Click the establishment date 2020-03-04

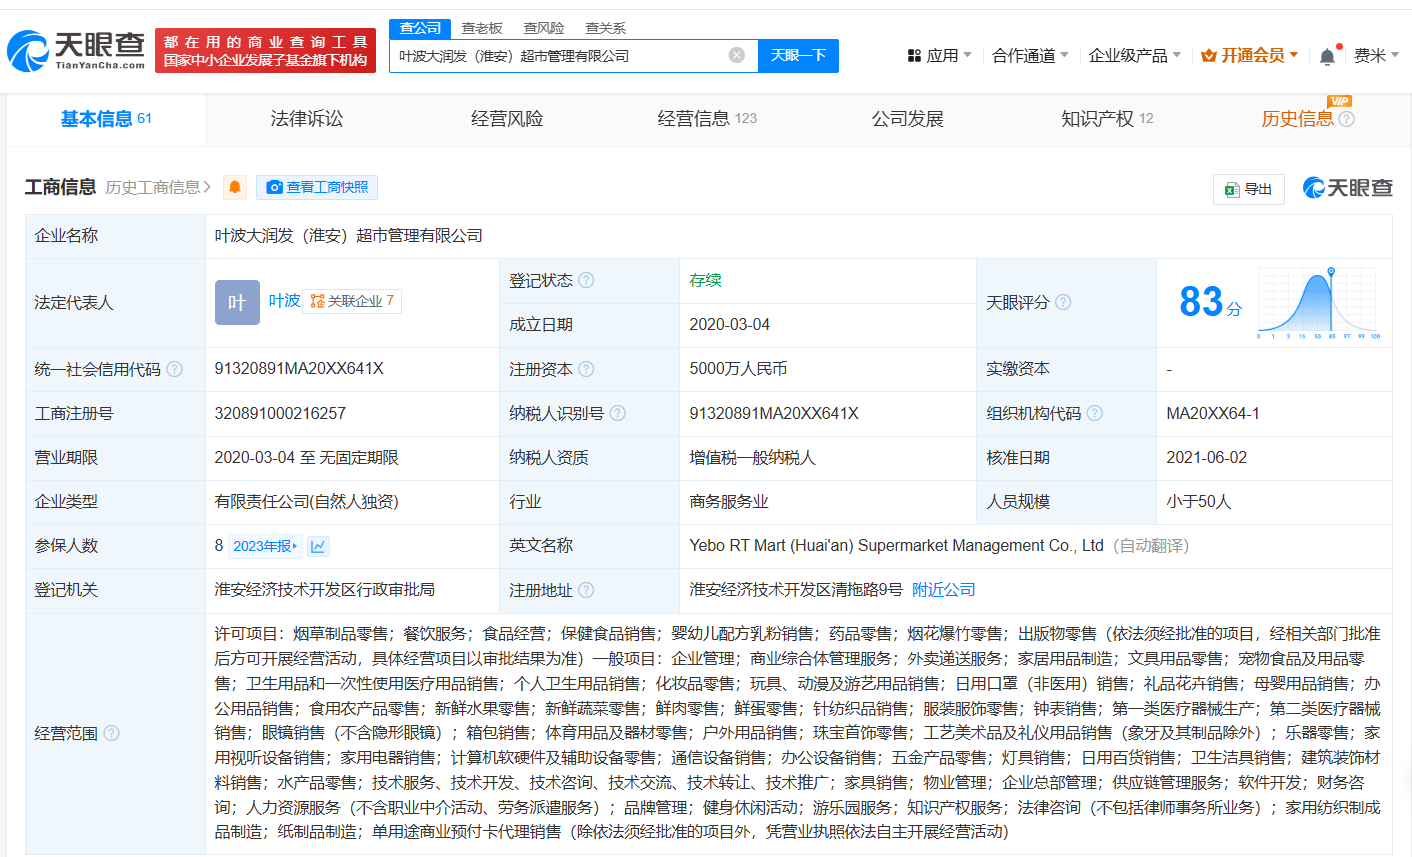(729, 324)
